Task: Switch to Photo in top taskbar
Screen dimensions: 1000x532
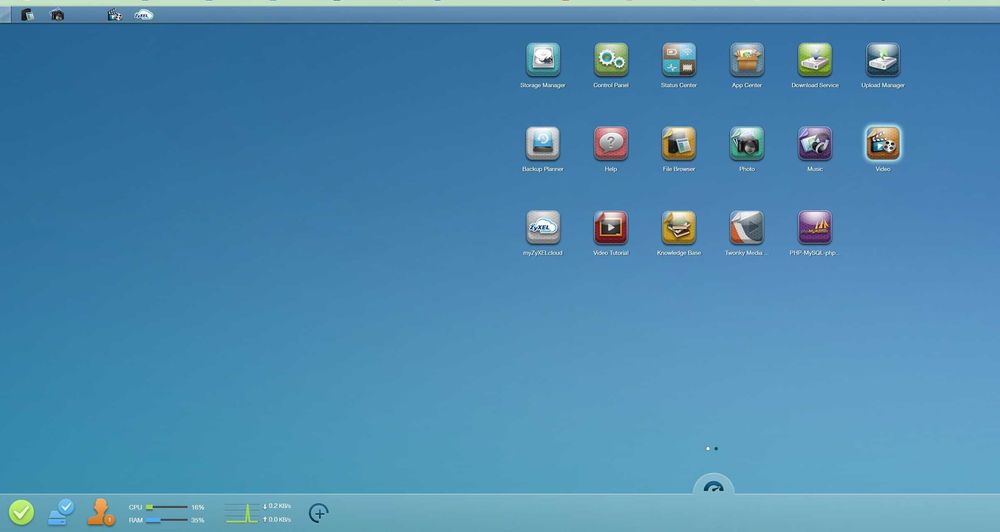Action: point(57,15)
